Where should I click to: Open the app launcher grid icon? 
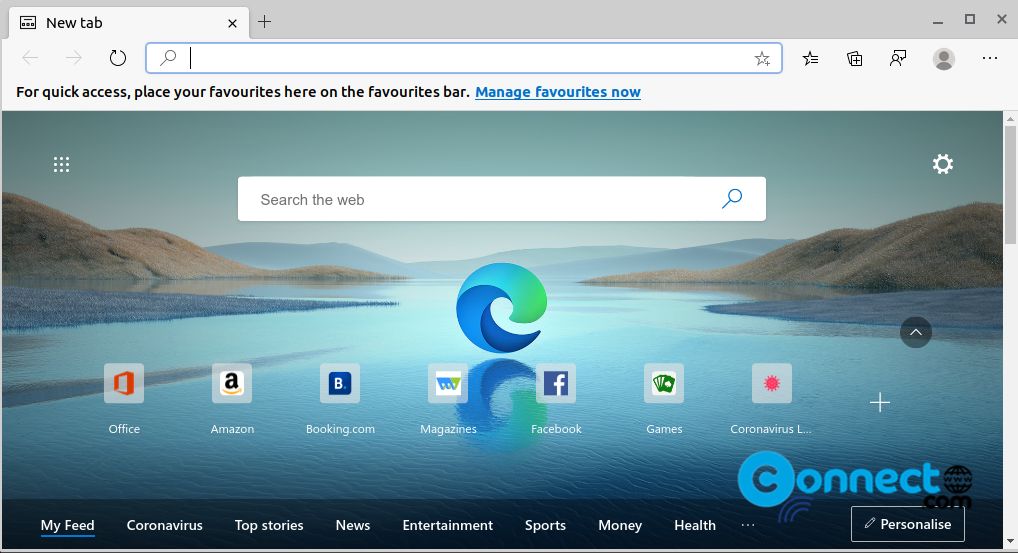[61, 164]
